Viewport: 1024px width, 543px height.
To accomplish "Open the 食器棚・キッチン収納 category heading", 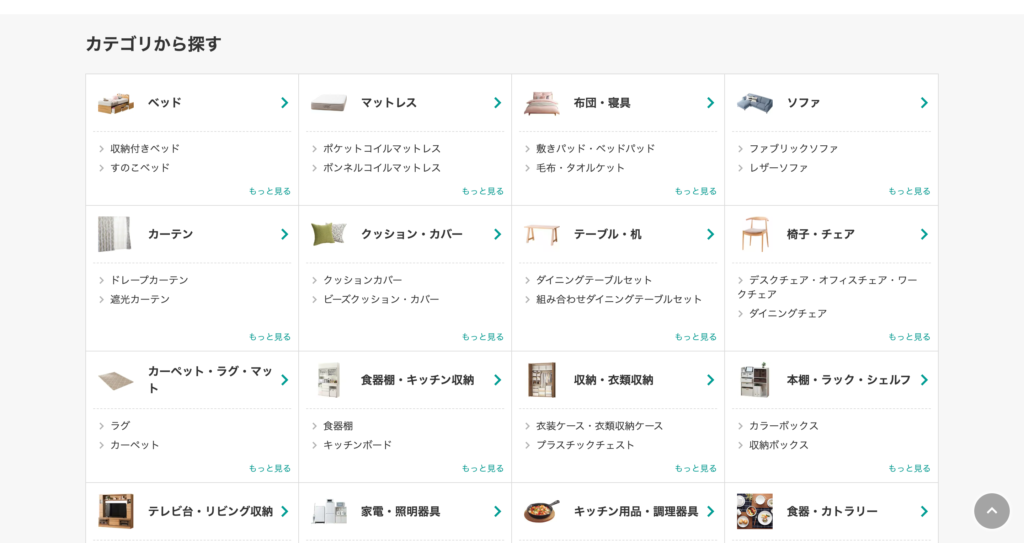I will tap(417, 380).
